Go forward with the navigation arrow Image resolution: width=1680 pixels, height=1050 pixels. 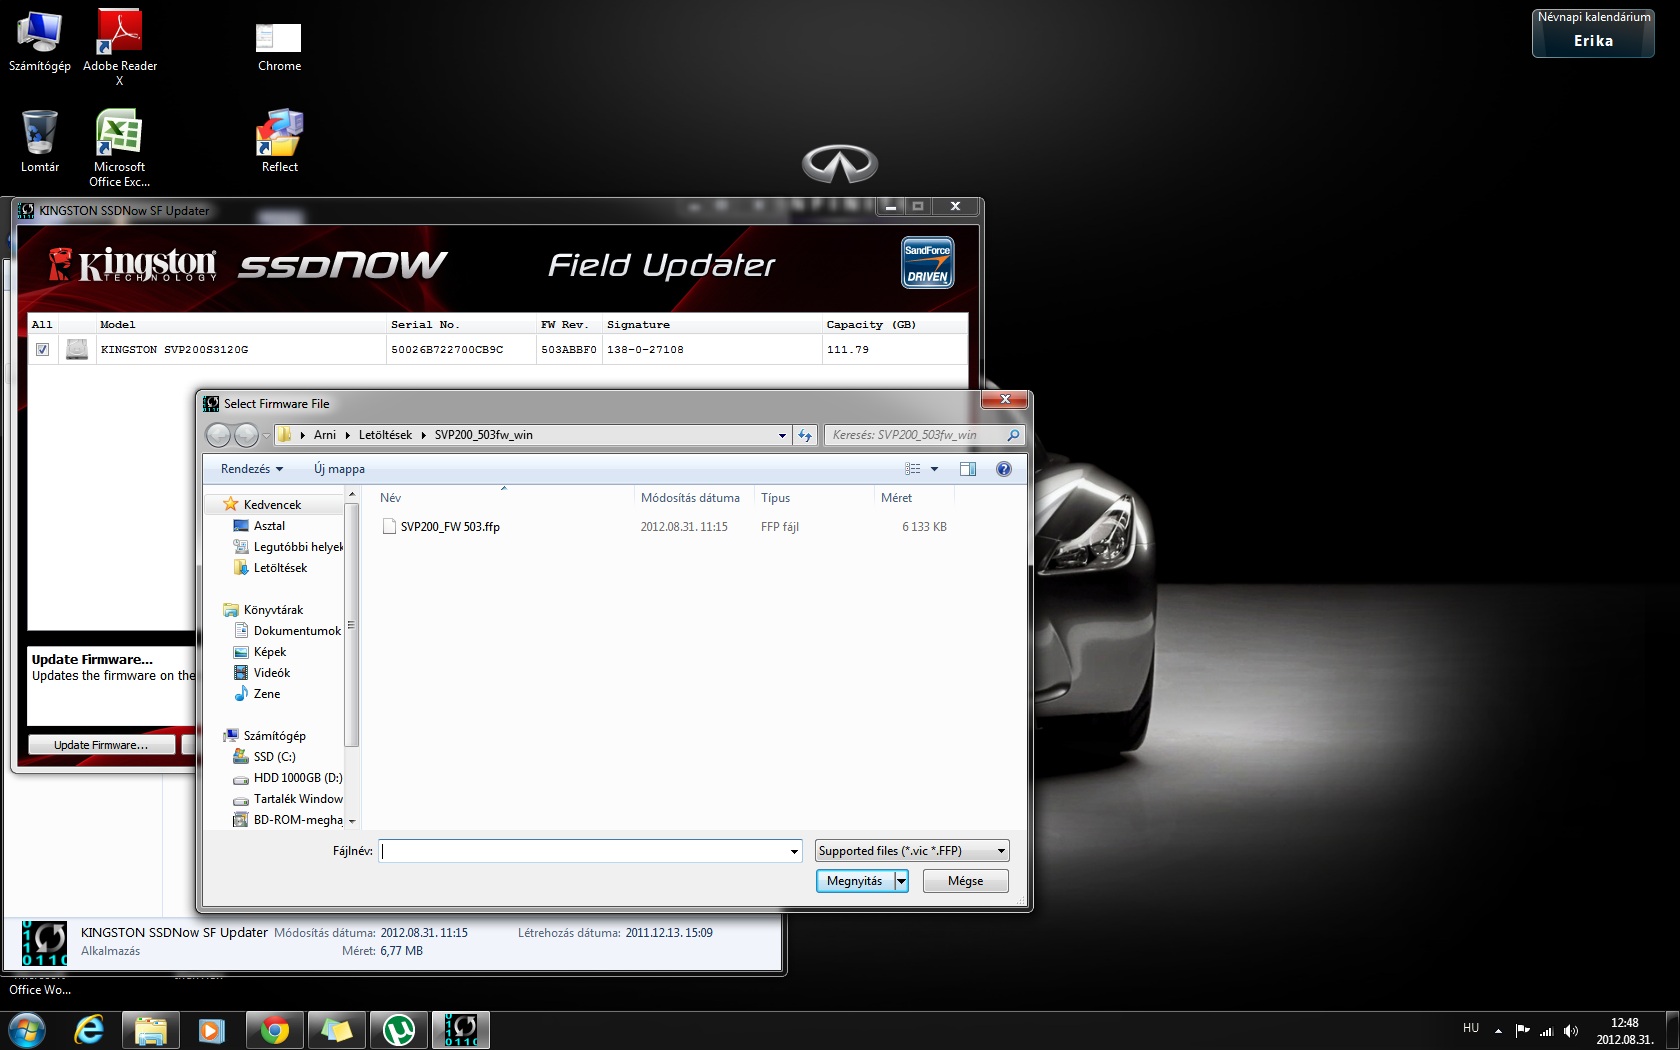pos(246,435)
